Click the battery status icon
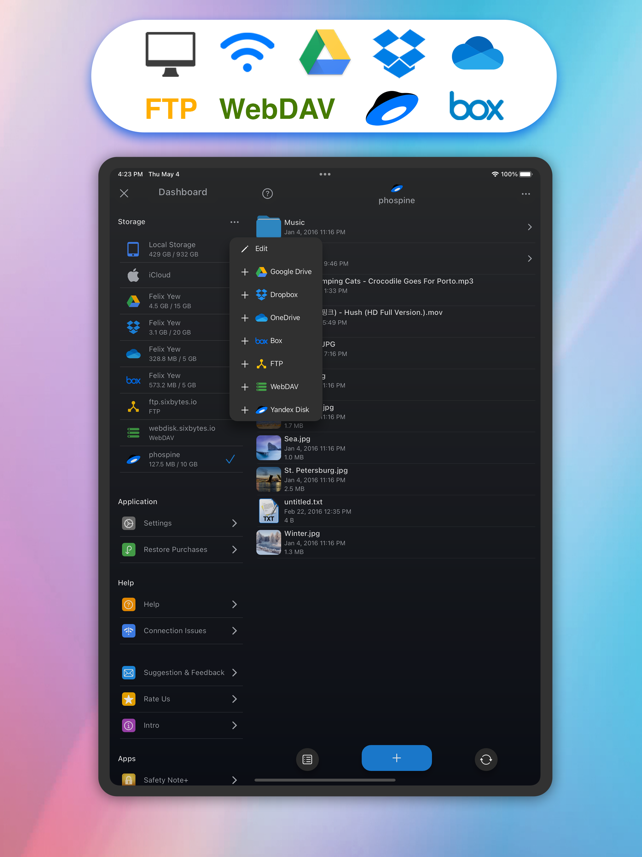The width and height of the screenshot is (642, 857). click(x=525, y=174)
